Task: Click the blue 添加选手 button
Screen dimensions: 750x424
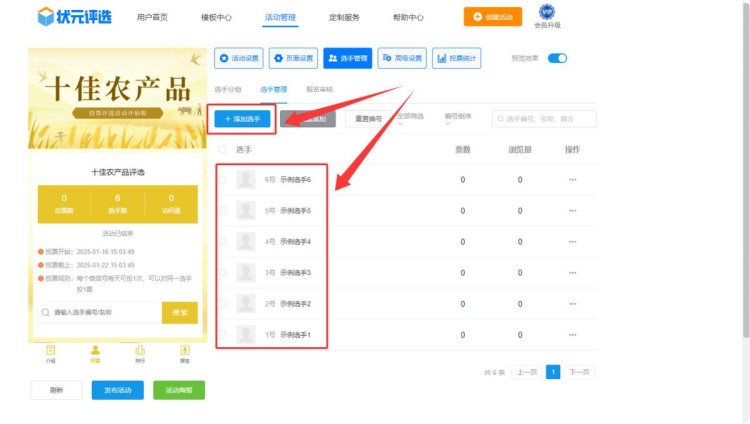Action: tap(242, 119)
